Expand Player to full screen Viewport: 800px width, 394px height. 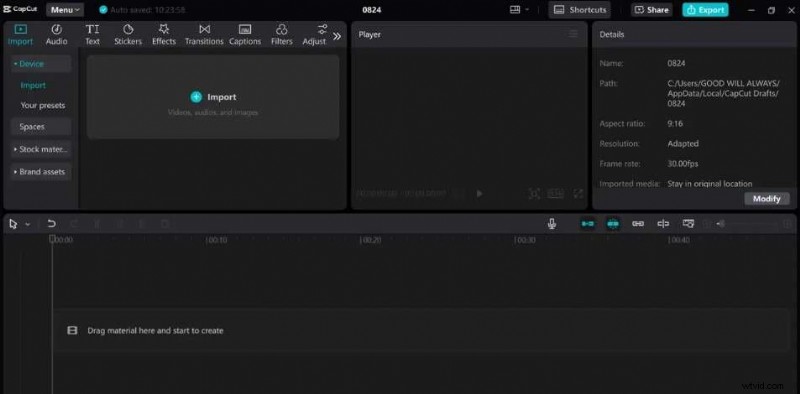(578, 193)
